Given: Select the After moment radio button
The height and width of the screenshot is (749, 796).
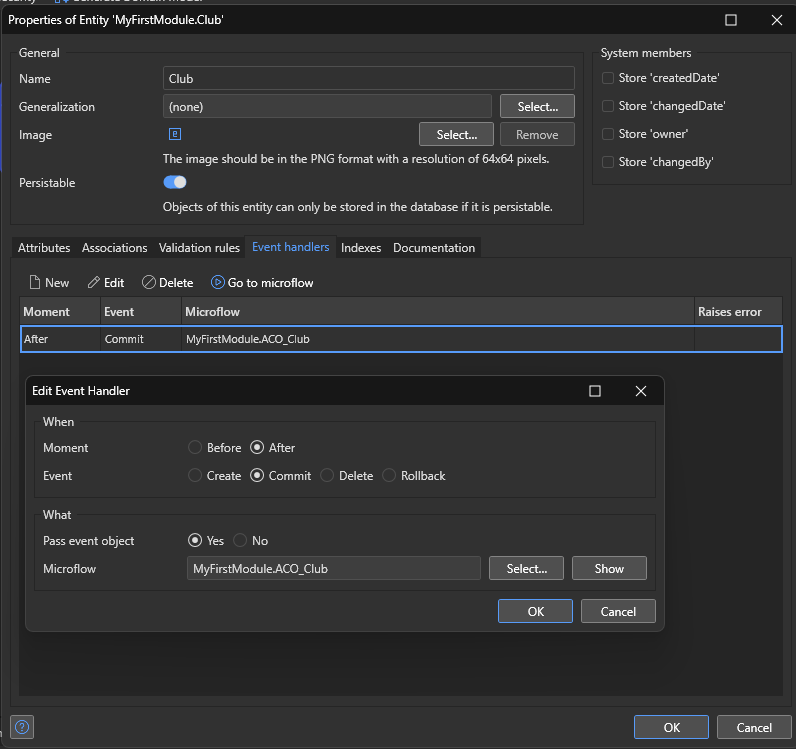Looking at the screenshot, I should pos(257,447).
